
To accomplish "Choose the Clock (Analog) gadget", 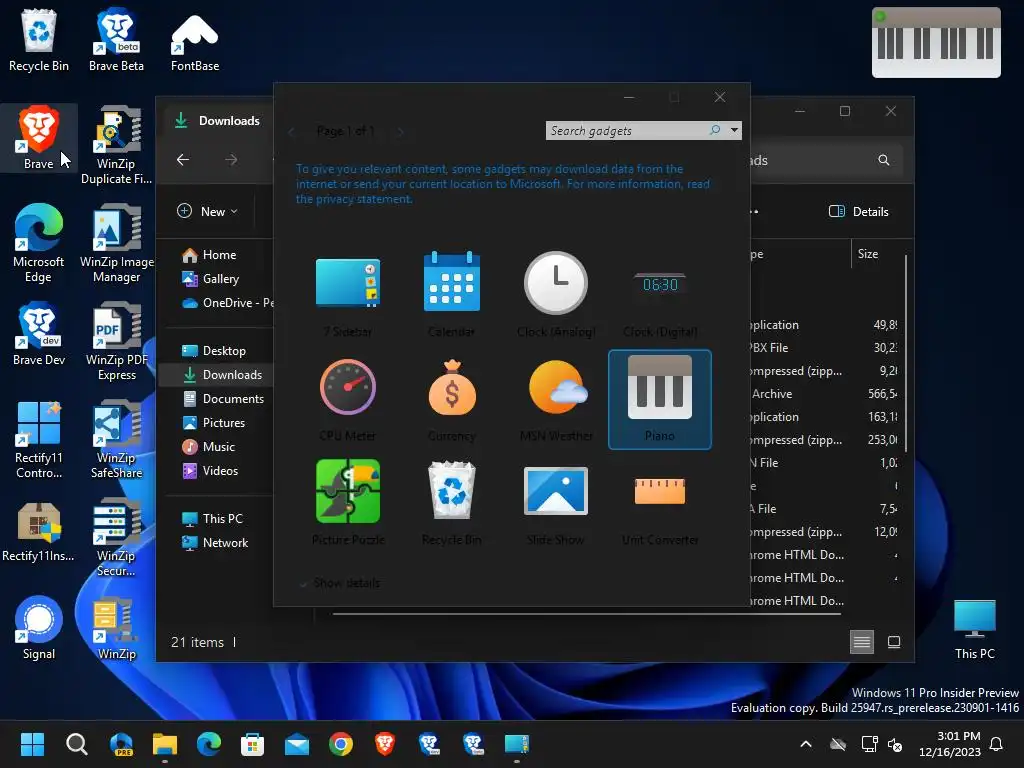I will pyautogui.click(x=556, y=295).
